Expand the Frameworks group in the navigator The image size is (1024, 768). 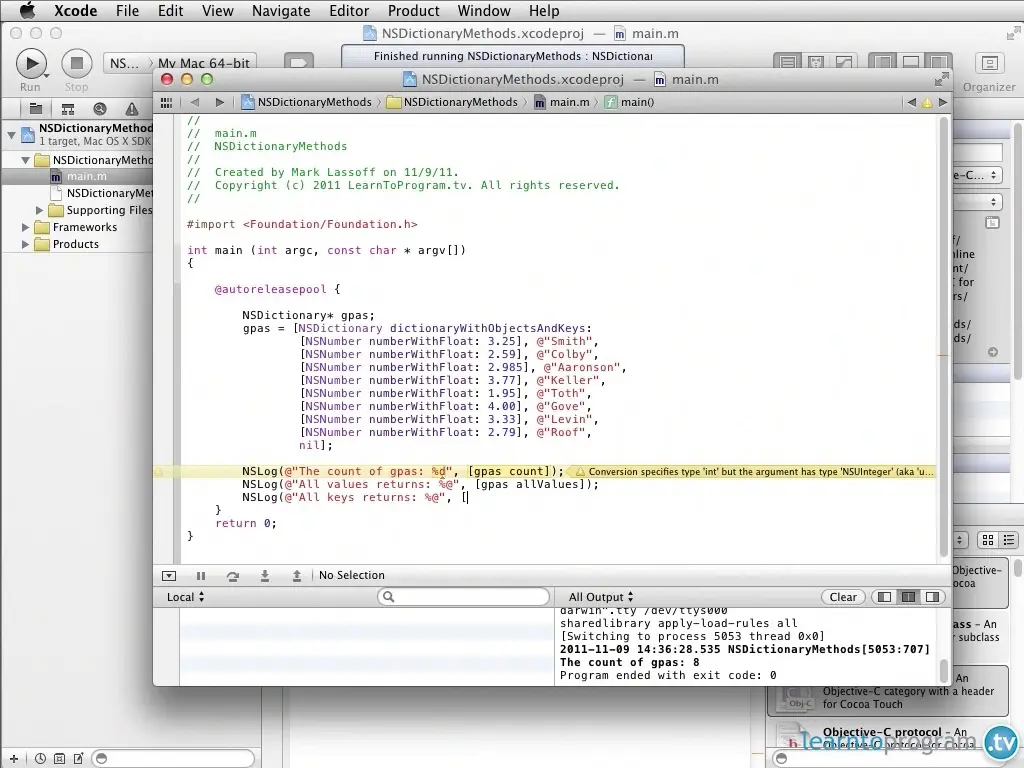[27, 227]
